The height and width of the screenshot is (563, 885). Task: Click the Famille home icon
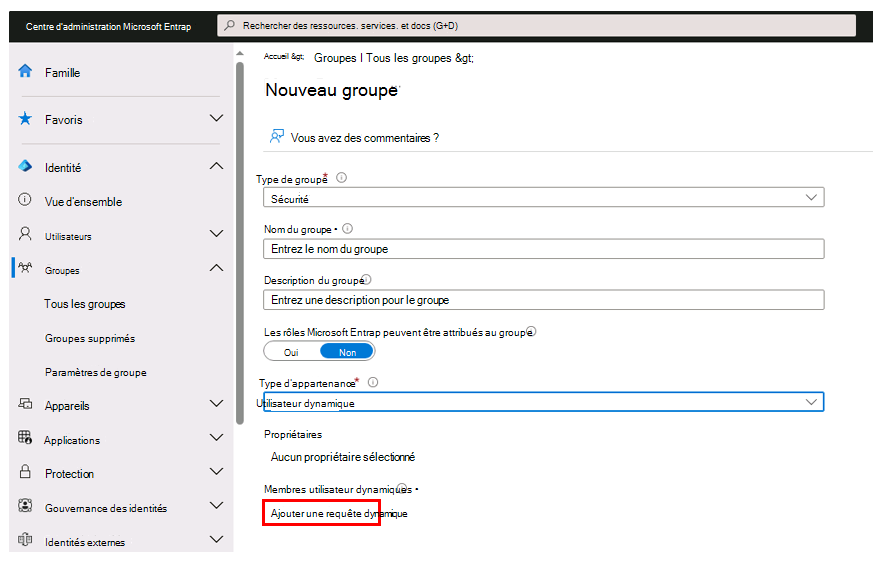click(x=25, y=71)
